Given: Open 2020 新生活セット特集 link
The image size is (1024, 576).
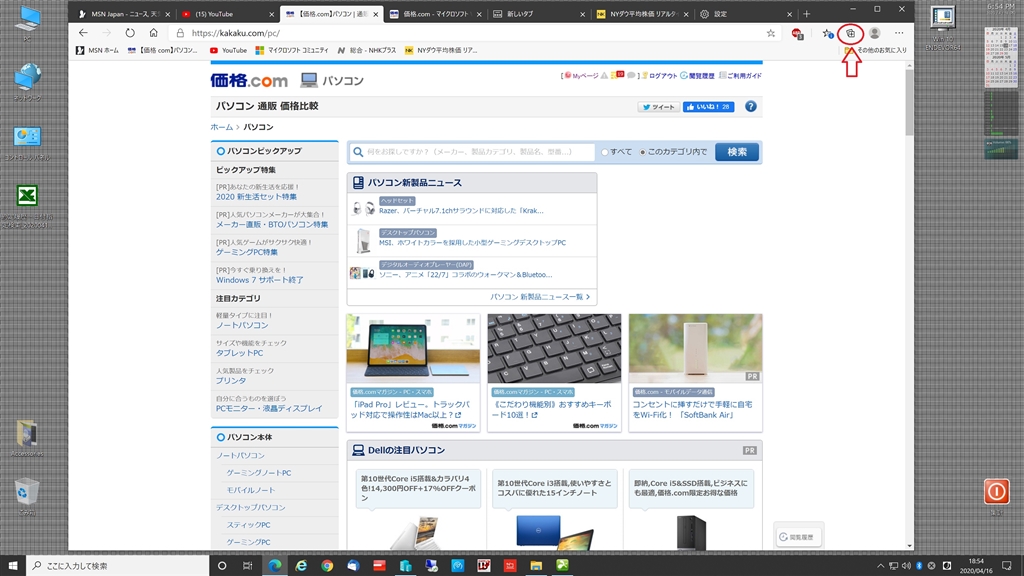Looking at the screenshot, I should tap(256, 197).
